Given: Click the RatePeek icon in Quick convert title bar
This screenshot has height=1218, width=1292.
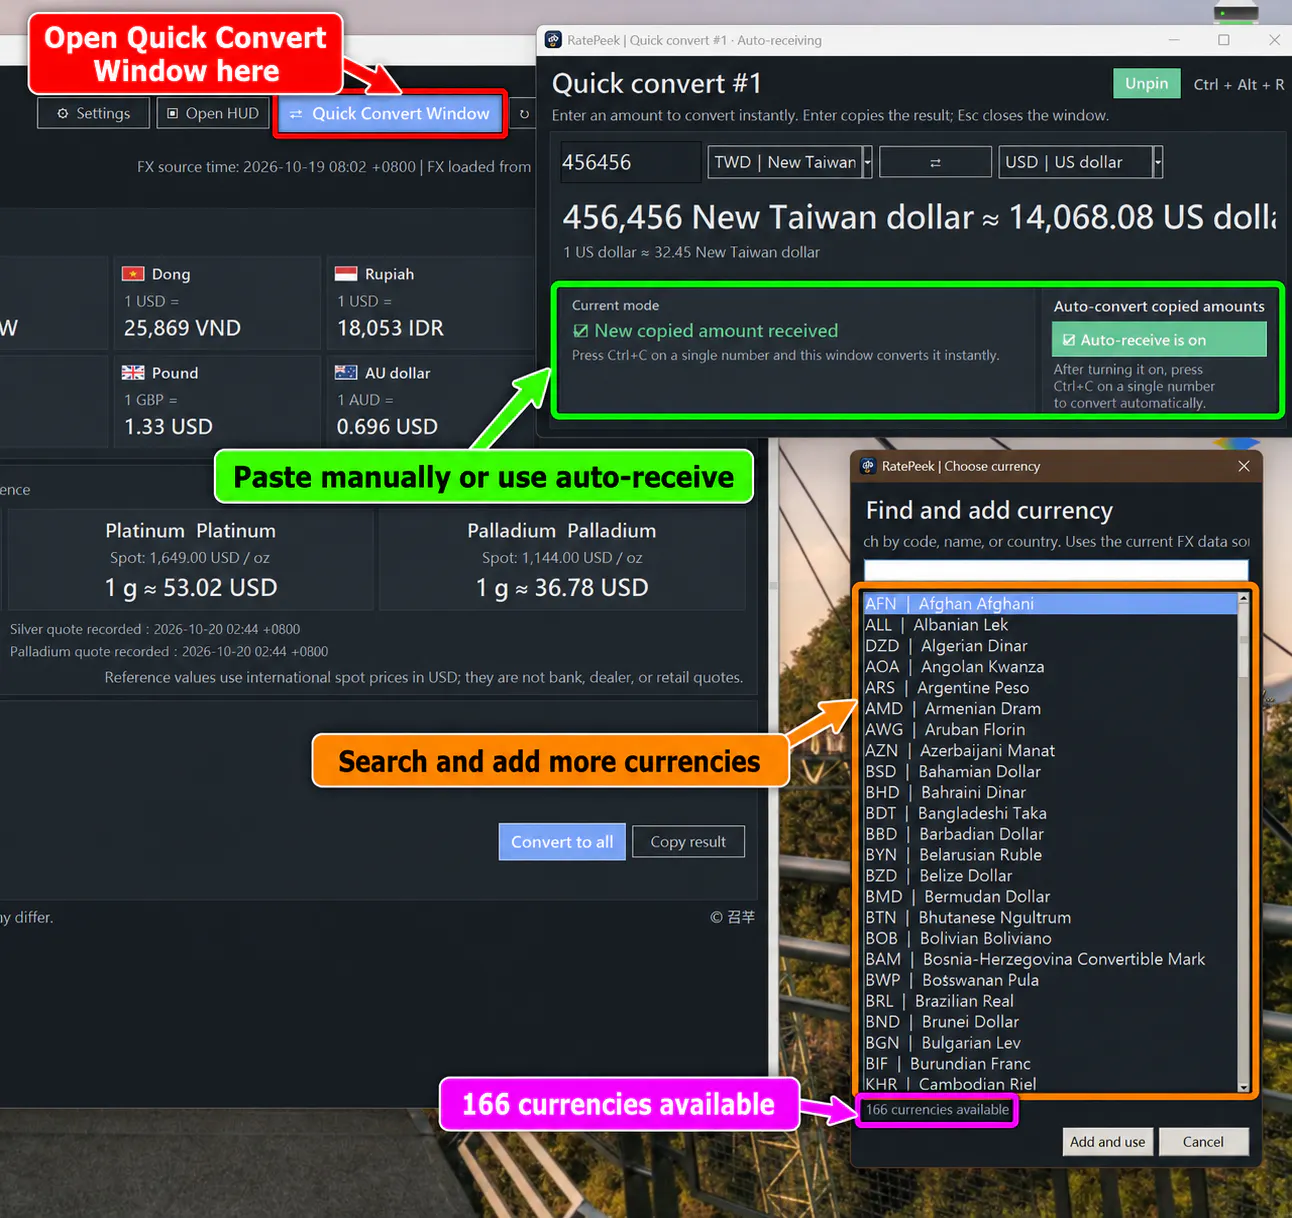Looking at the screenshot, I should click(x=553, y=40).
